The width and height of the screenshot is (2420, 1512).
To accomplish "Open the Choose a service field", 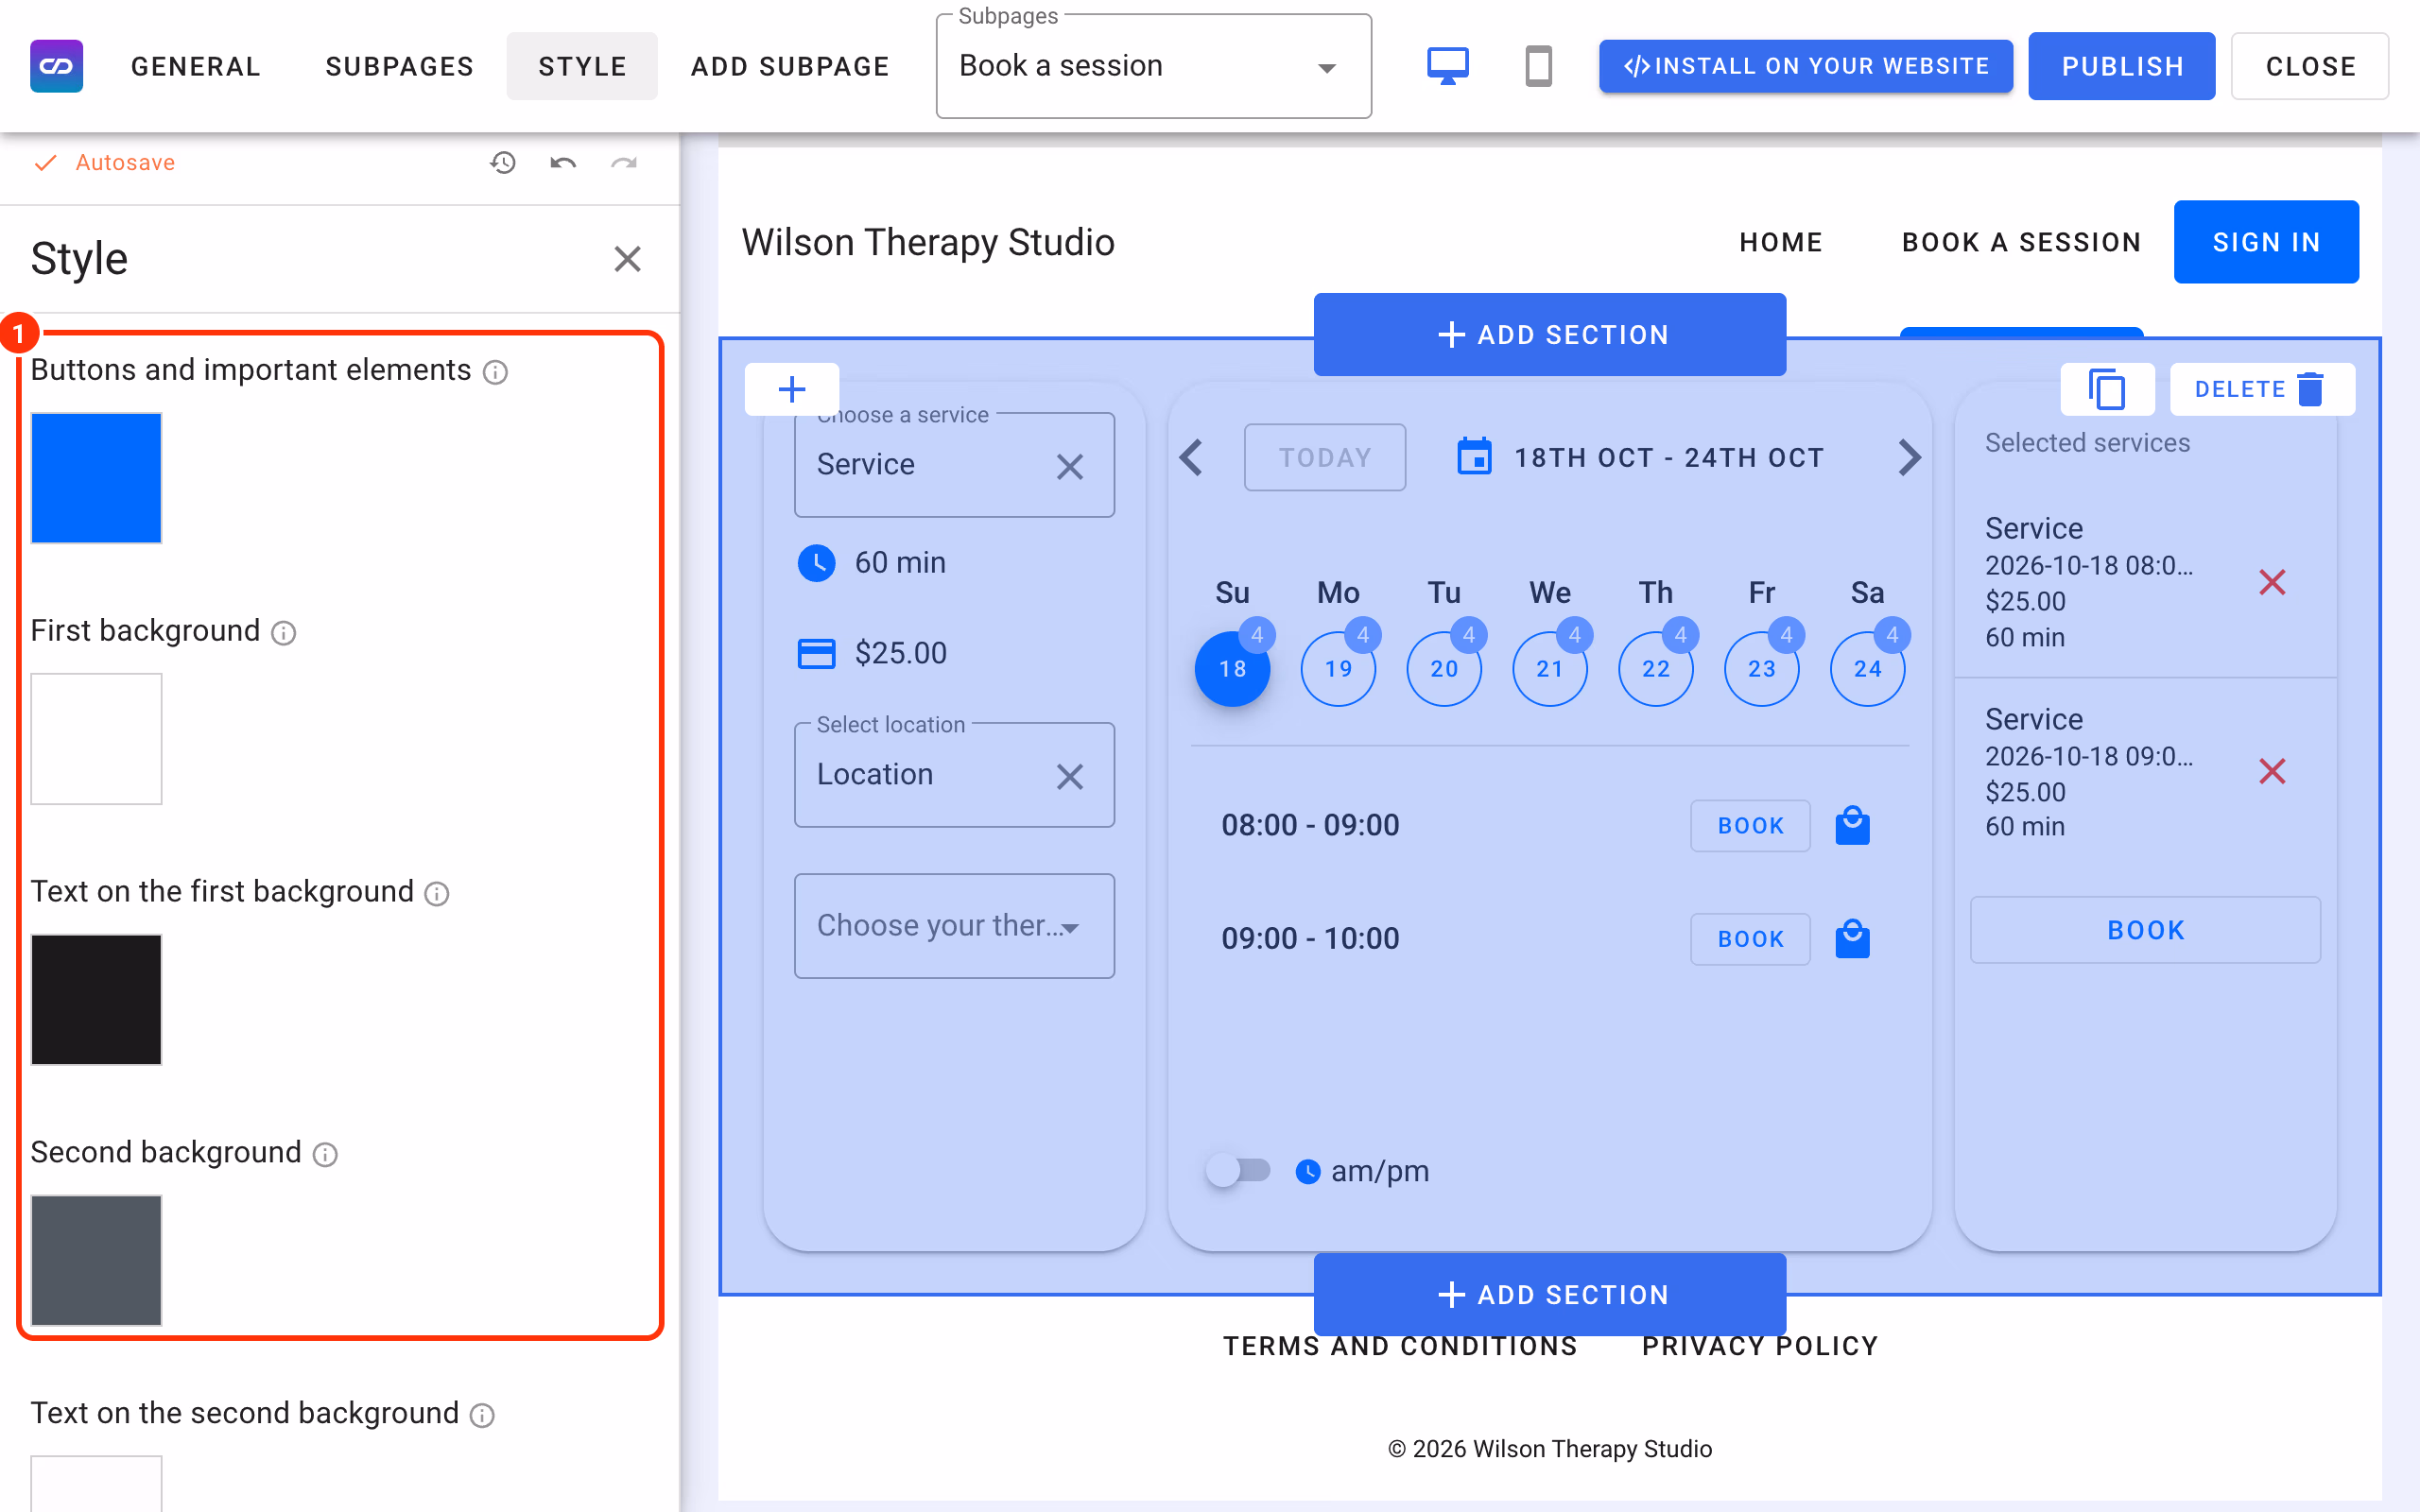I will pyautogui.click(x=954, y=465).
